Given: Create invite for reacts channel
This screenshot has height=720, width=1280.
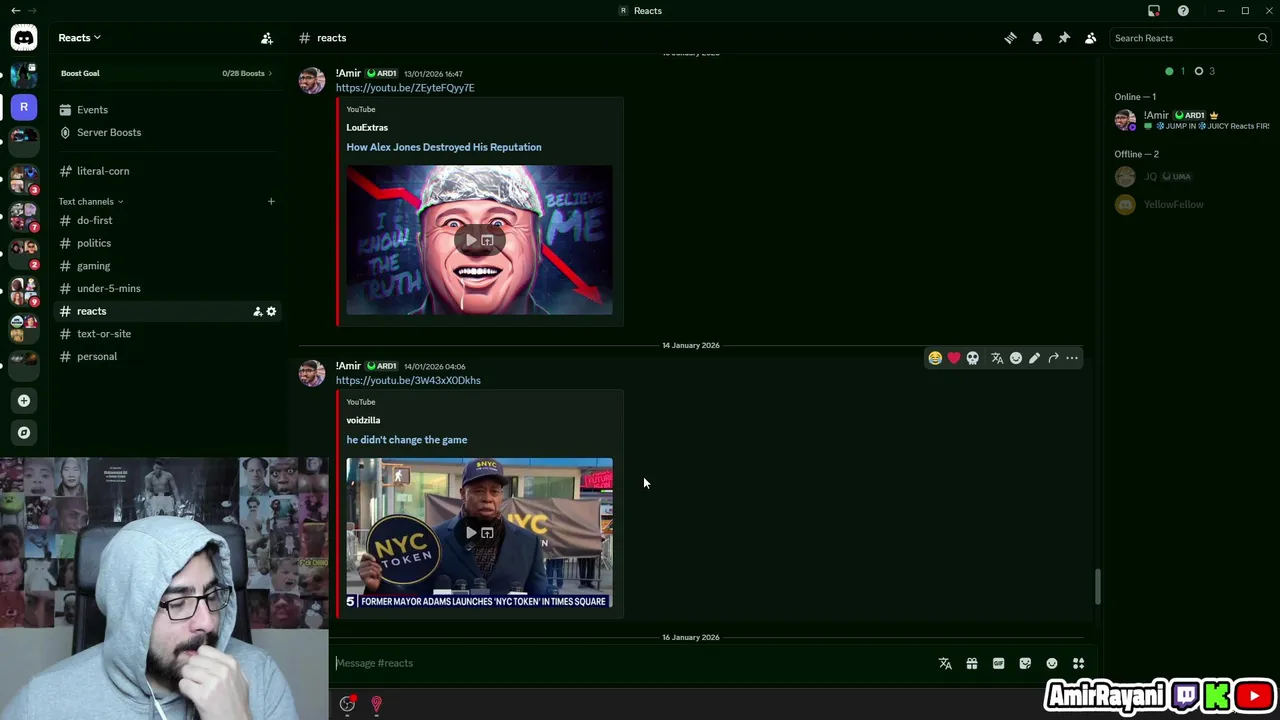Looking at the screenshot, I should coord(257,311).
